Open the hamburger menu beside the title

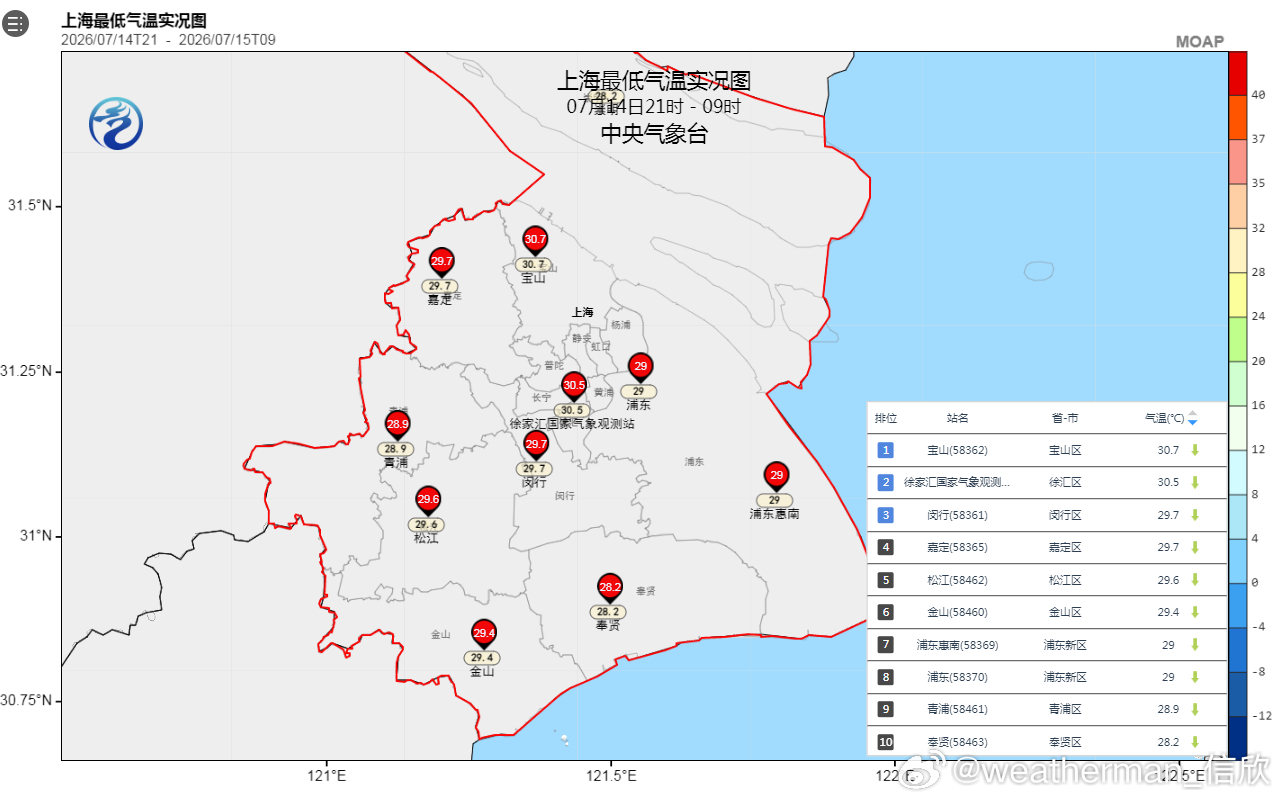pyautogui.click(x=16, y=24)
